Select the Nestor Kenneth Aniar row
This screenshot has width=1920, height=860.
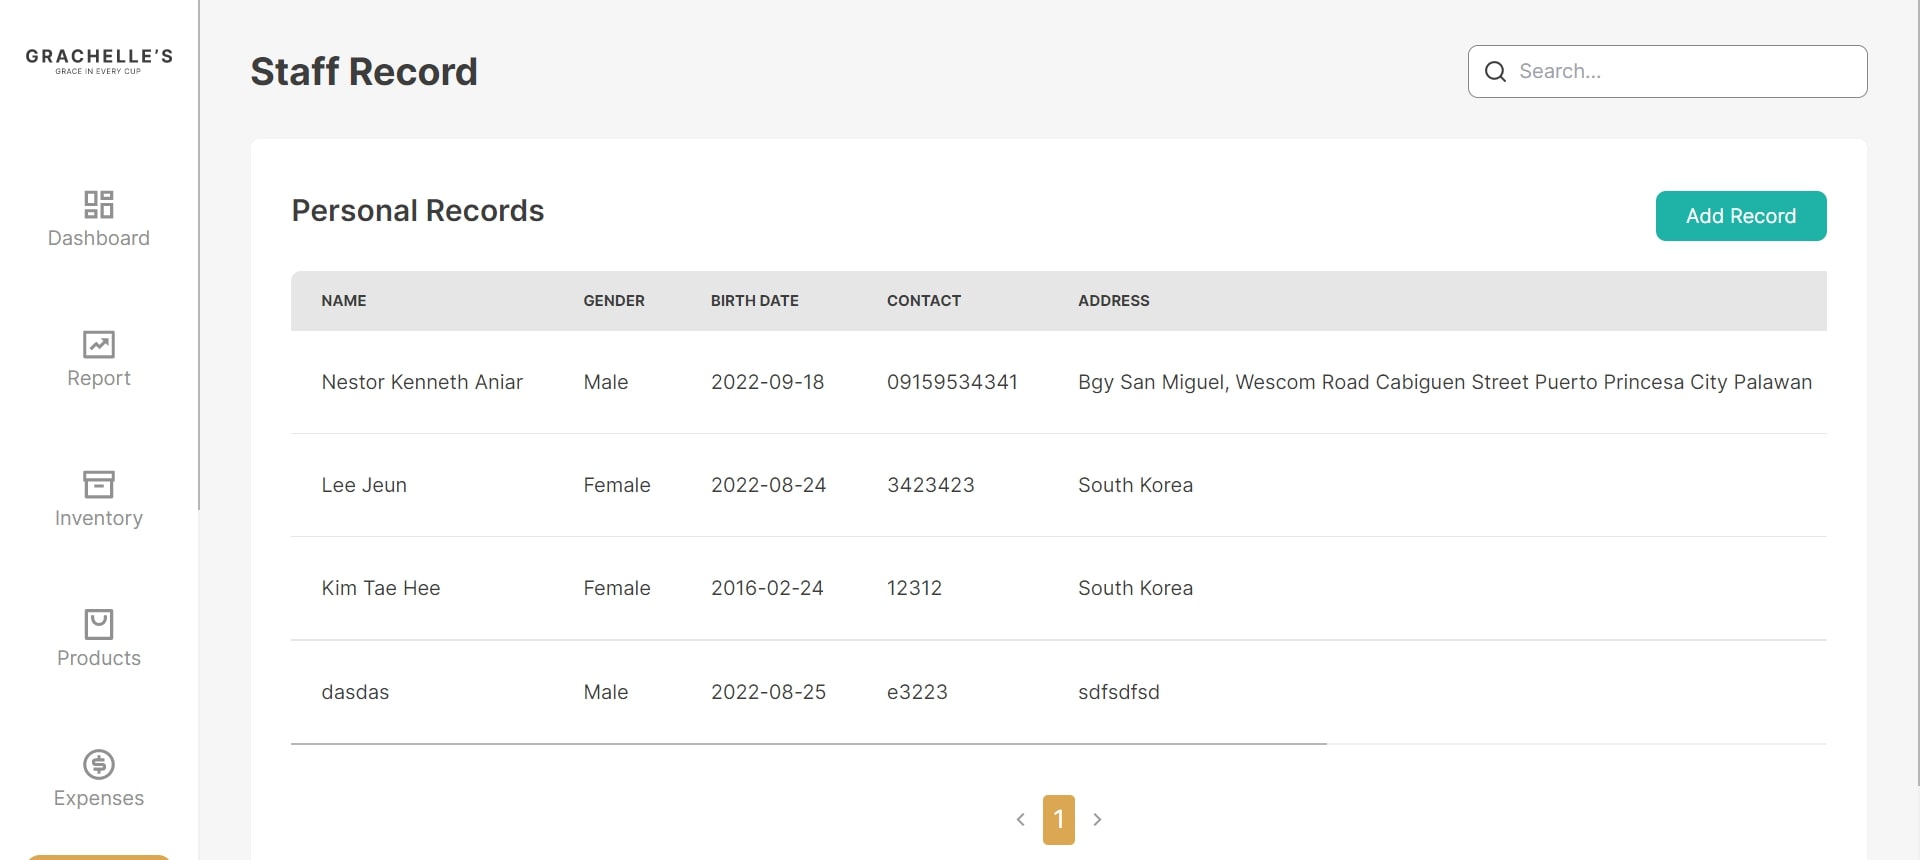point(1058,382)
